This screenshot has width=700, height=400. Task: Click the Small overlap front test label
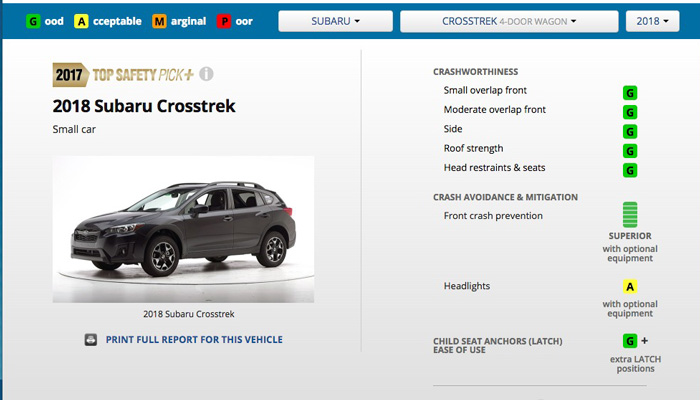click(x=485, y=90)
